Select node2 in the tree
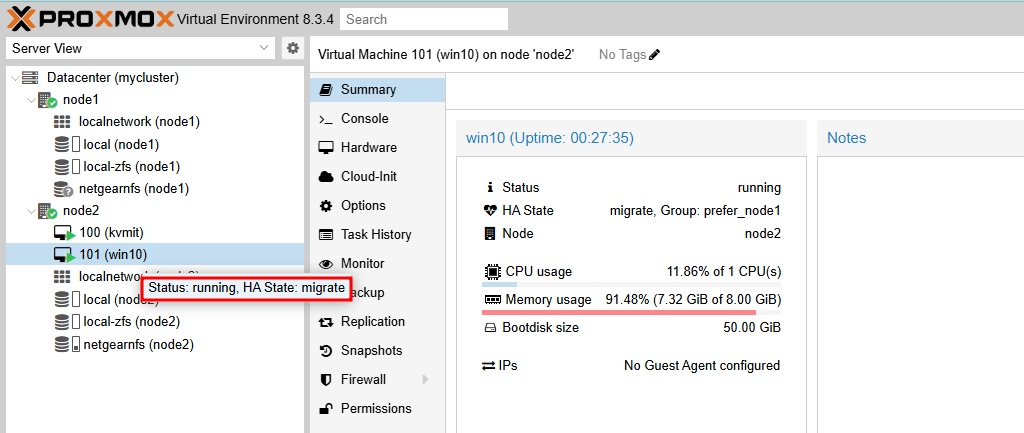This screenshot has height=433, width=1024. (81, 211)
